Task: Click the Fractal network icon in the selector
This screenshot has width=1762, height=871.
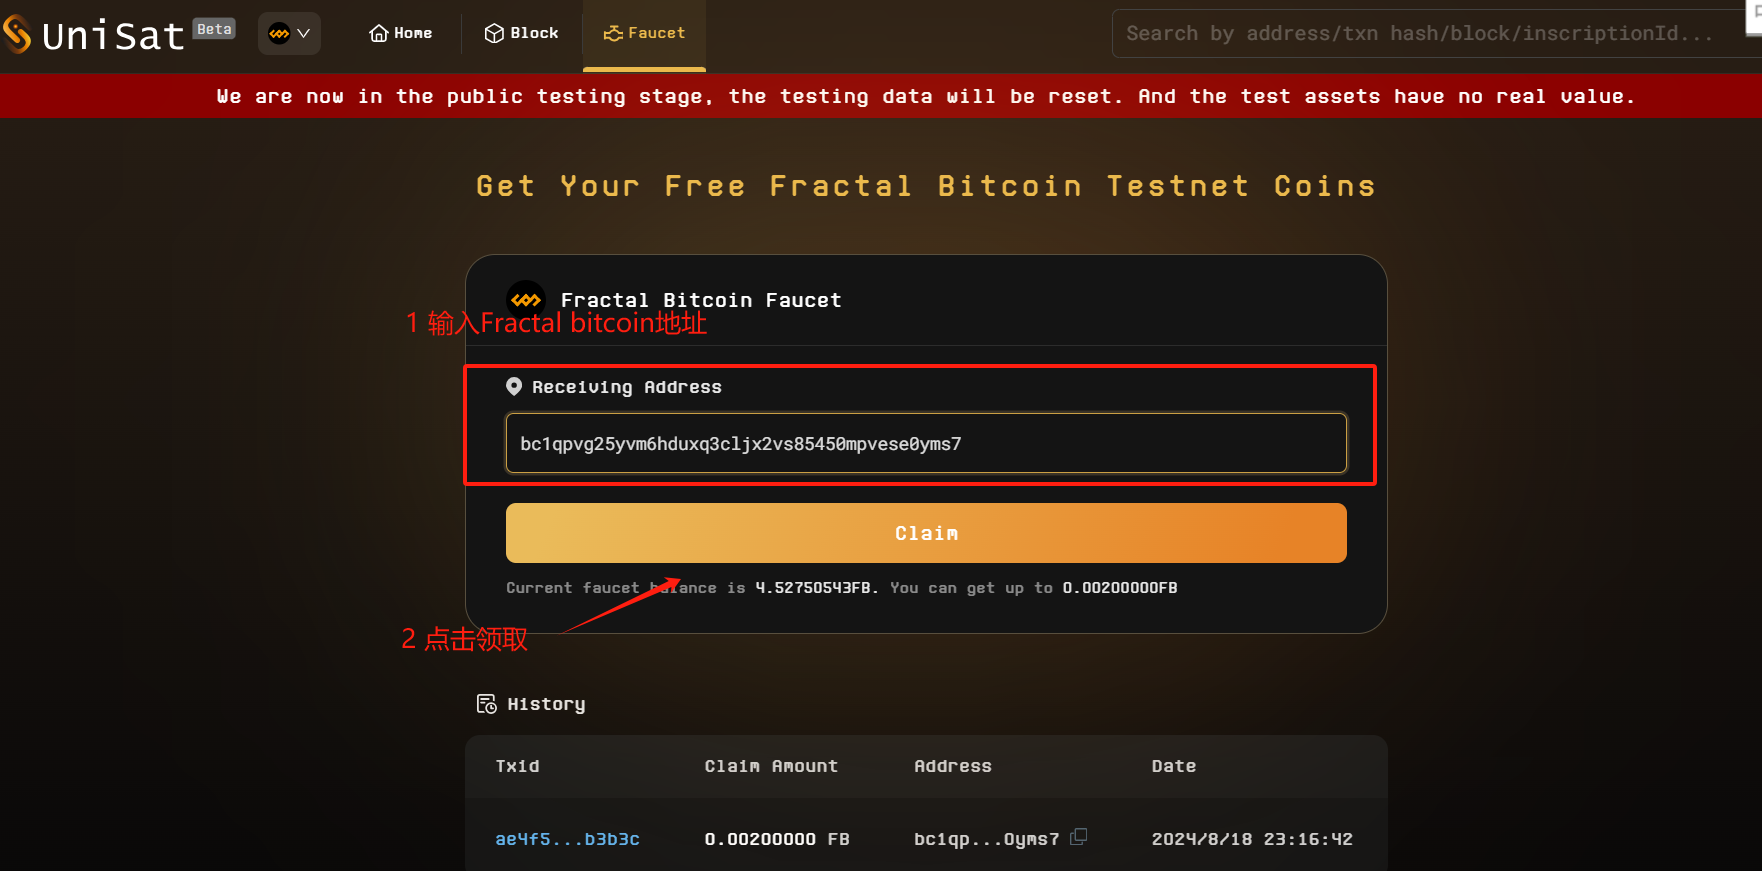Action: coord(277,32)
